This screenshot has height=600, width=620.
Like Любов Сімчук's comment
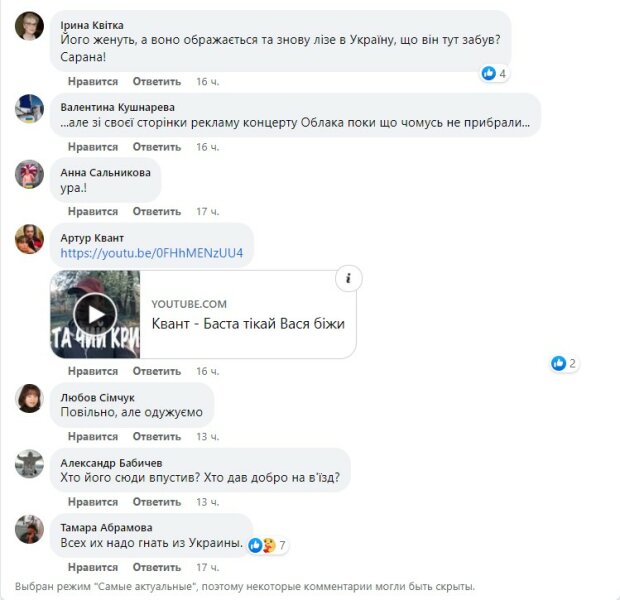coord(93,436)
